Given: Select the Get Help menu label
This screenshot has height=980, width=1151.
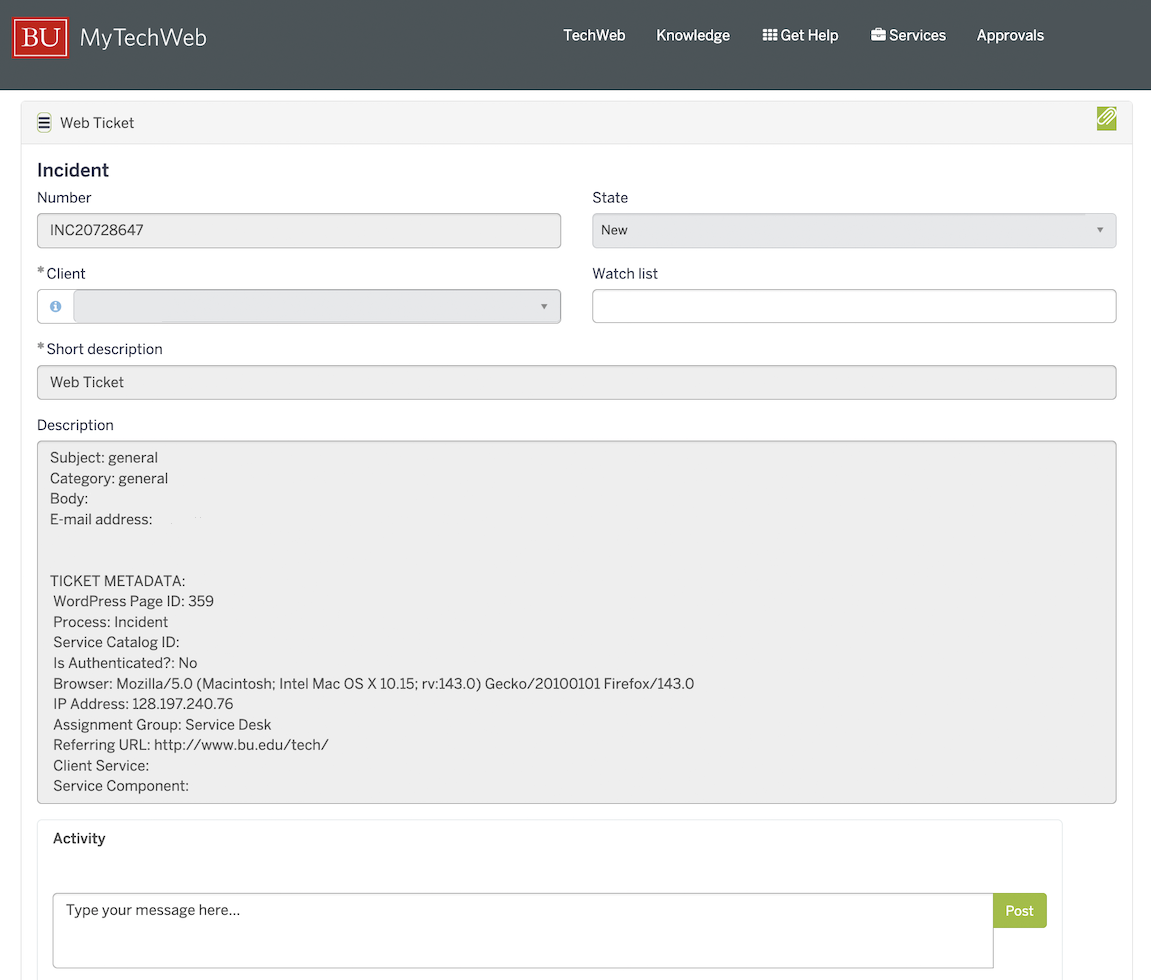Looking at the screenshot, I should pos(809,35).
